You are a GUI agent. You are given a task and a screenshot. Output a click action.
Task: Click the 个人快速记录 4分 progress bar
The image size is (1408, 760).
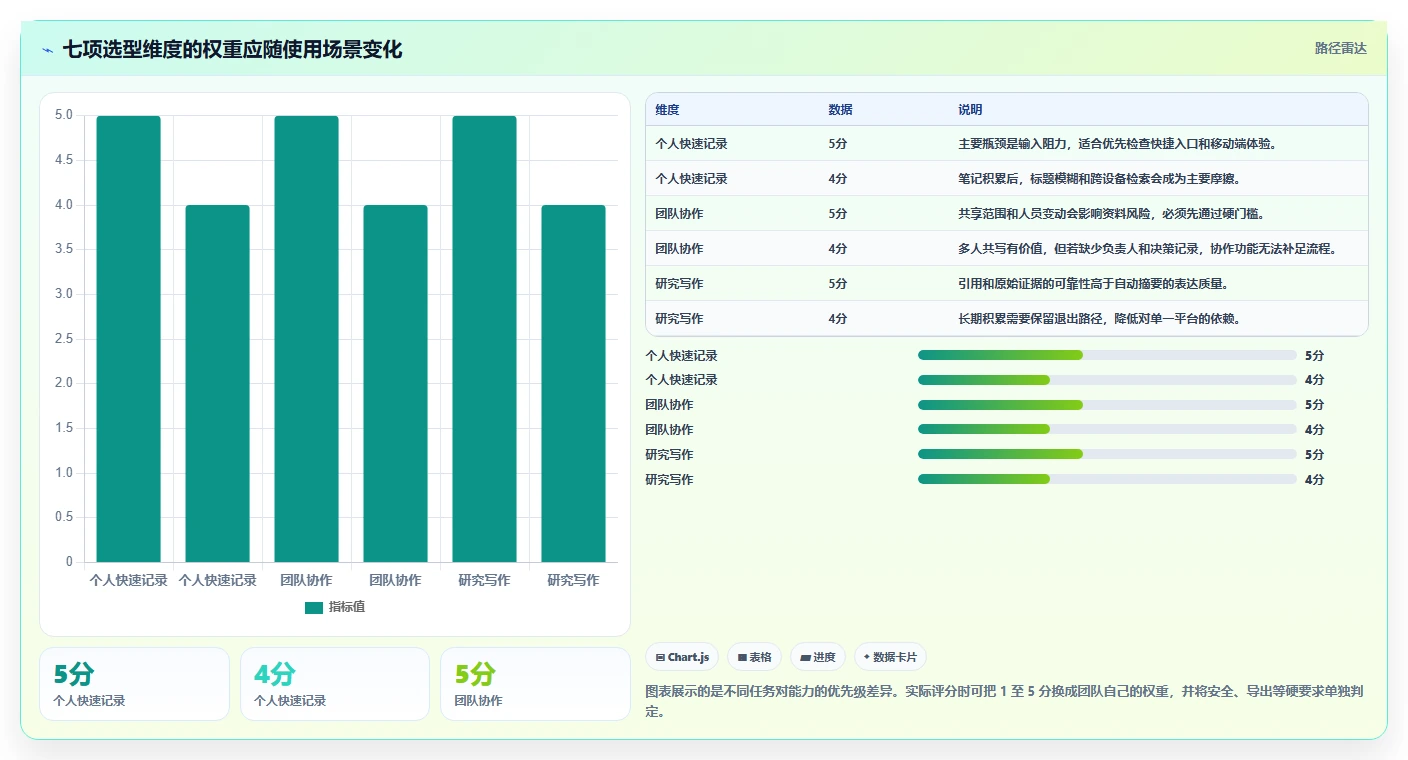pyautogui.click(x=1107, y=380)
